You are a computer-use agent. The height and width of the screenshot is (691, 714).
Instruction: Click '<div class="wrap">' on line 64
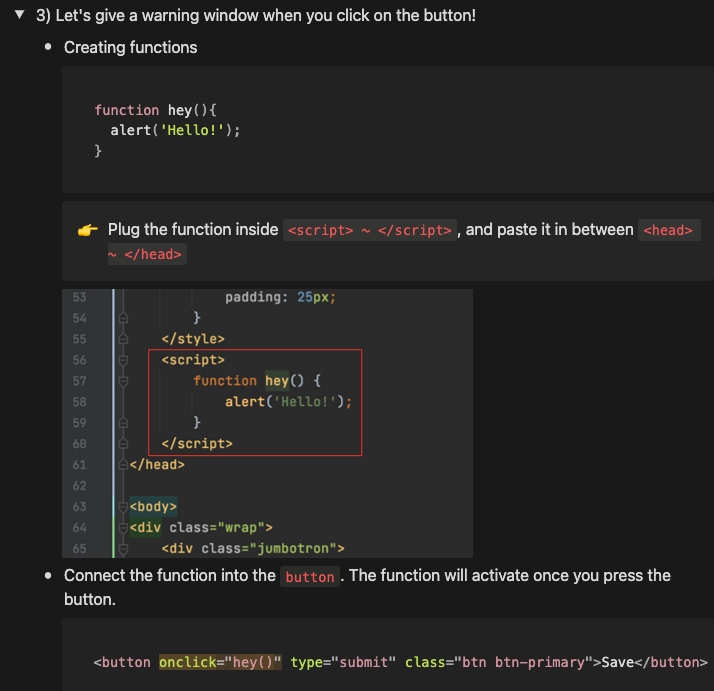point(201,527)
